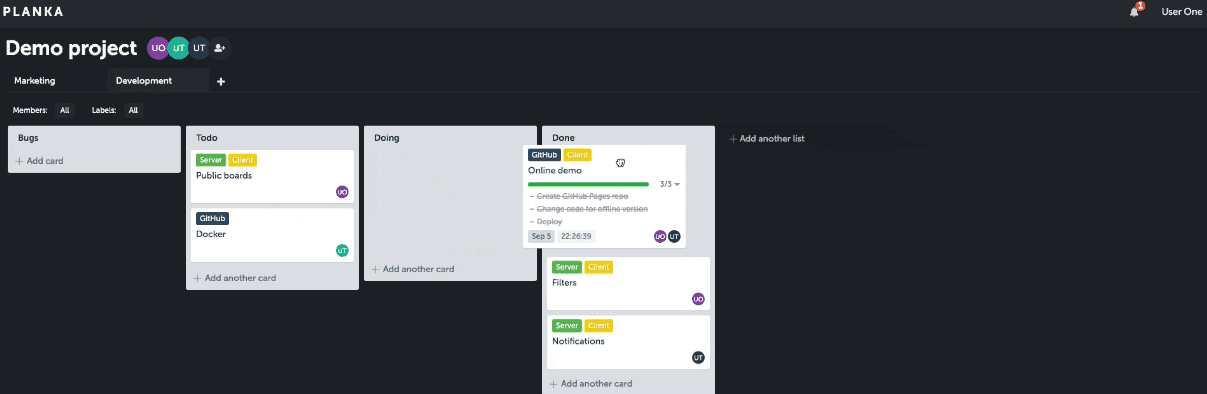Click the UO avatar on Online demo card
The image size is (1207, 394).
[x=660, y=237]
